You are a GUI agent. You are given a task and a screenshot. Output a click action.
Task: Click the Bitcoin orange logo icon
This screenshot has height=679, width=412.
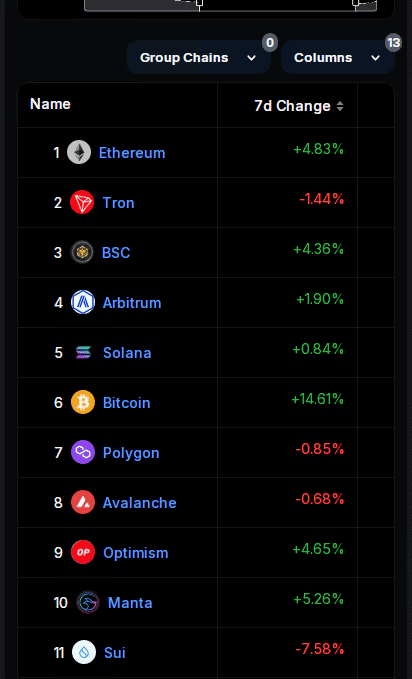83,402
